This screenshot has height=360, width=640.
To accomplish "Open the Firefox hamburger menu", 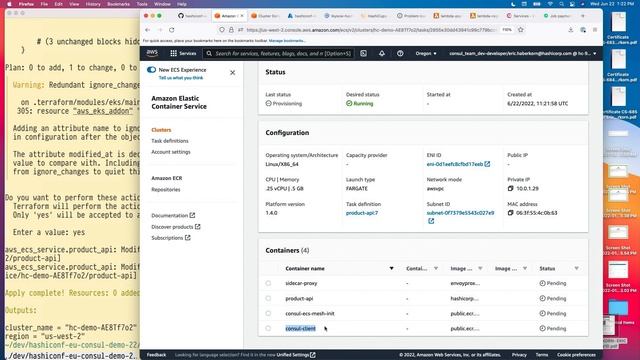I will pyautogui.click(x=595, y=30).
